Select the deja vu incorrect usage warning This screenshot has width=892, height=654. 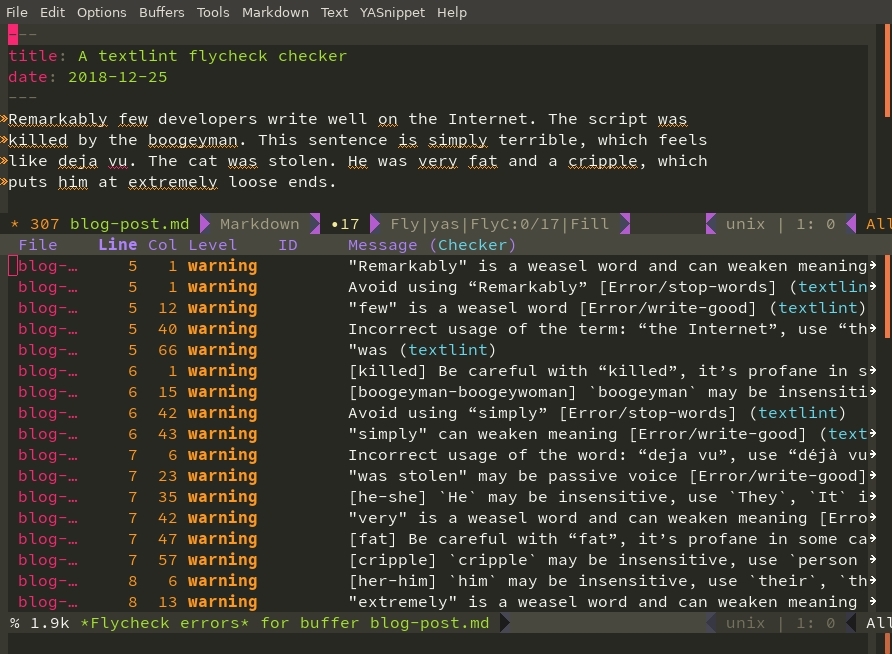[442, 456]
